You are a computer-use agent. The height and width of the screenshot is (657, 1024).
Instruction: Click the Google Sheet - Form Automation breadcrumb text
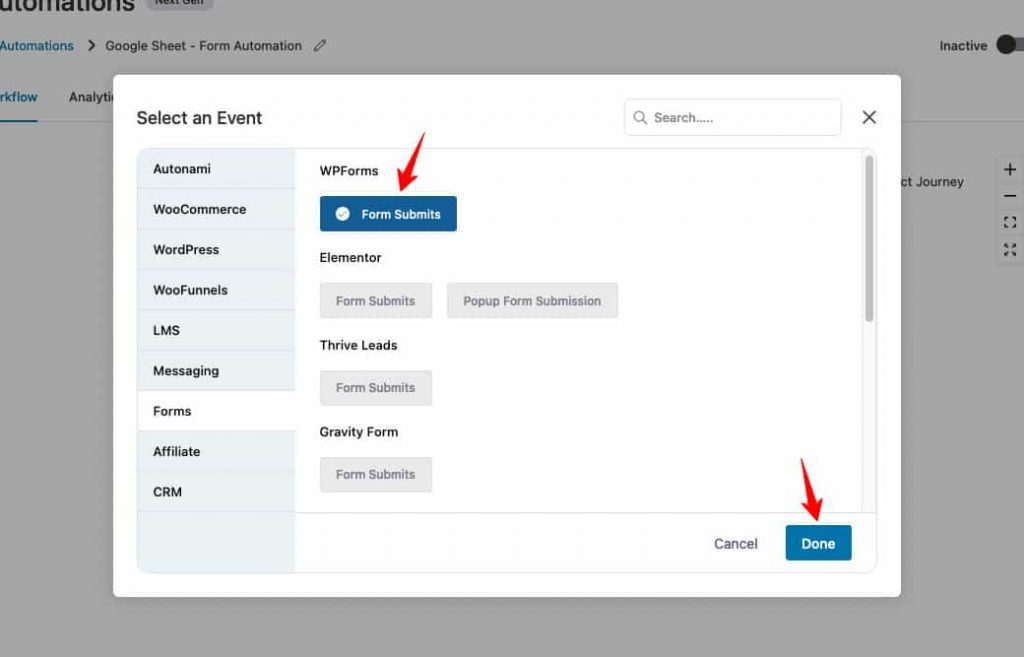[203, 46]
